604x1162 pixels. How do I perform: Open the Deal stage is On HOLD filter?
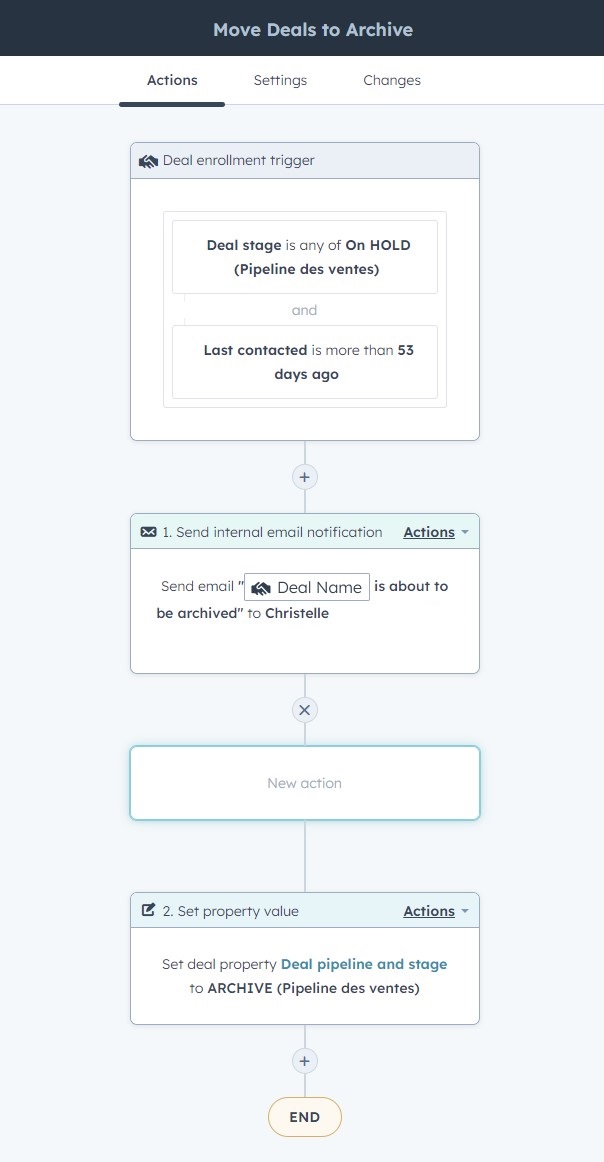(x=305, y=256)
